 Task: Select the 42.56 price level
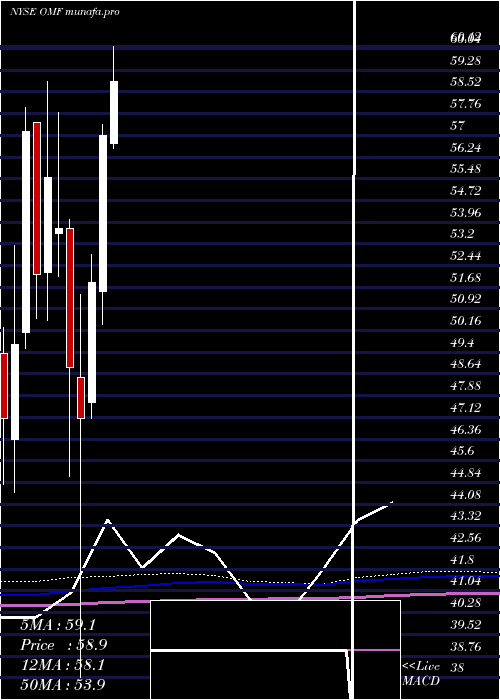[x=465, y=538]
